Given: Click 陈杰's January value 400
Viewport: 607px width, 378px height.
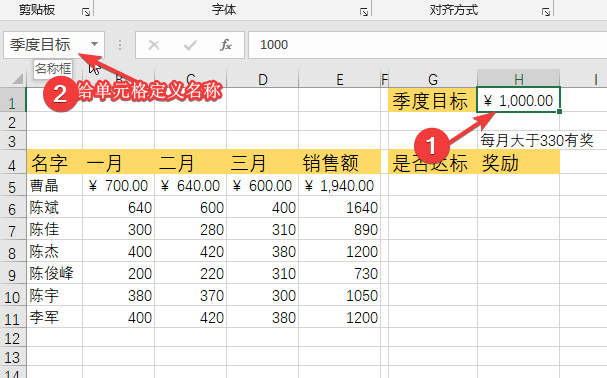Looking at the screenshot, I should [118, 251].
